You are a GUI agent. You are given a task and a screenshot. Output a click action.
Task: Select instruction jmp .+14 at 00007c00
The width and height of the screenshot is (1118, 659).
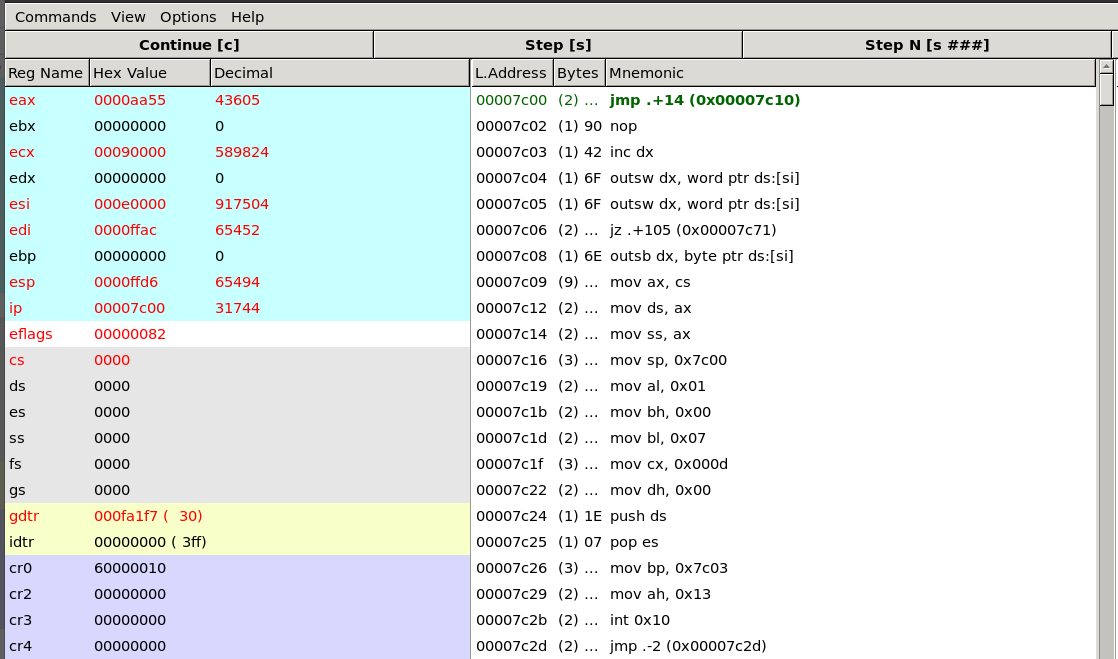point(784,100)
